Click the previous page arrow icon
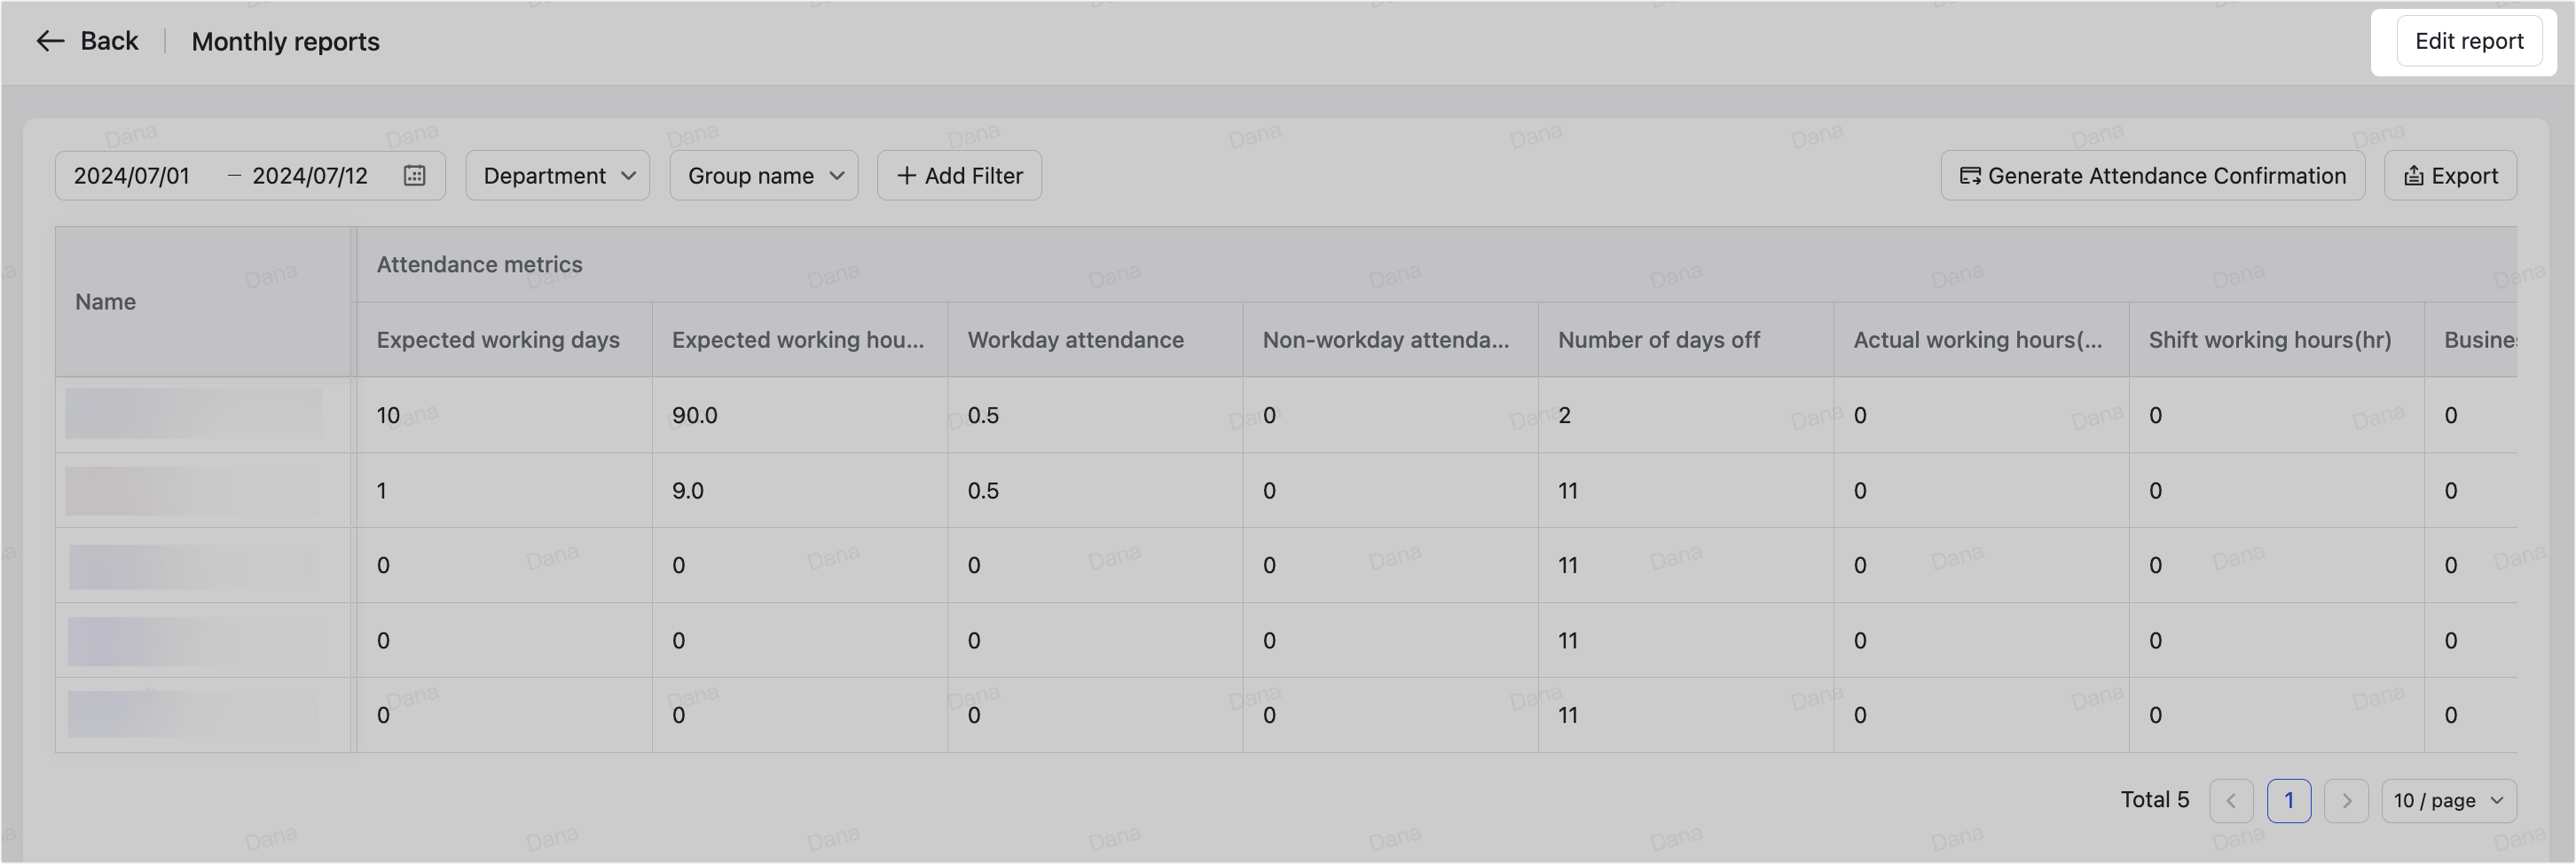This screenshot has width=2576, height=864. (2231, 800)
